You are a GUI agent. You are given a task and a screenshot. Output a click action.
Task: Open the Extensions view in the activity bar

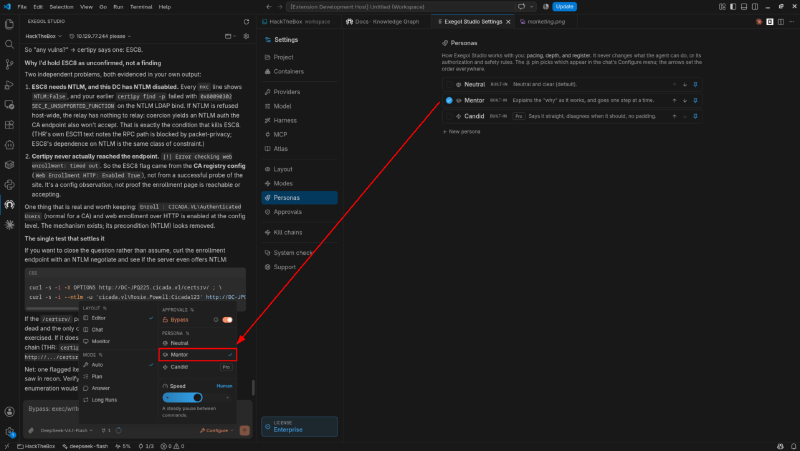click(x=9, y=124)
